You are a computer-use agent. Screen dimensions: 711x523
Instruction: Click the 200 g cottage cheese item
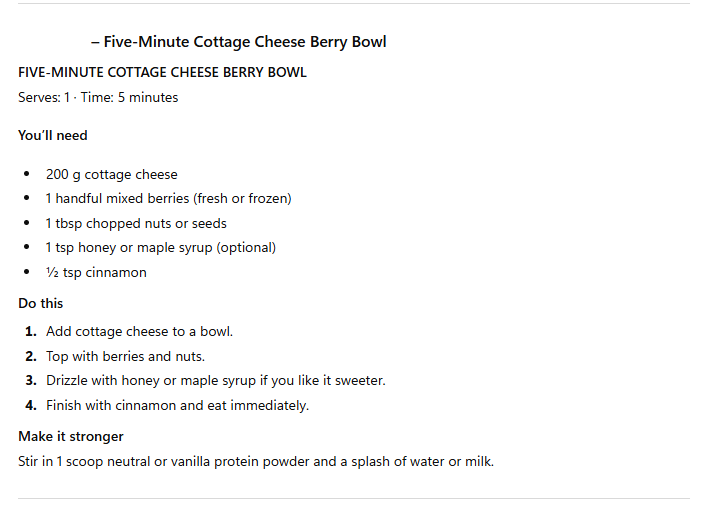click(x=111, y=175)
